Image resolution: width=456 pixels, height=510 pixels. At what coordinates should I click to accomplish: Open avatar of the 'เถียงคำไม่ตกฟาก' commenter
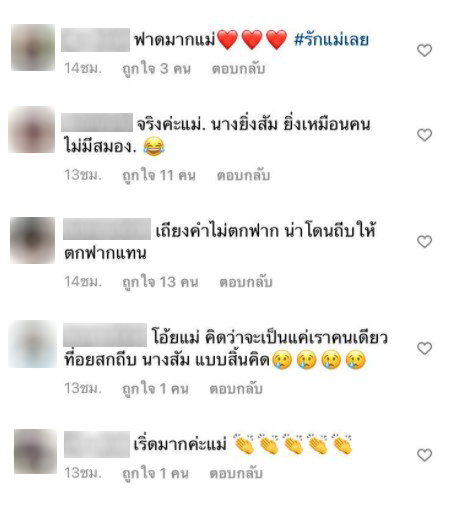tap(32, 240)
